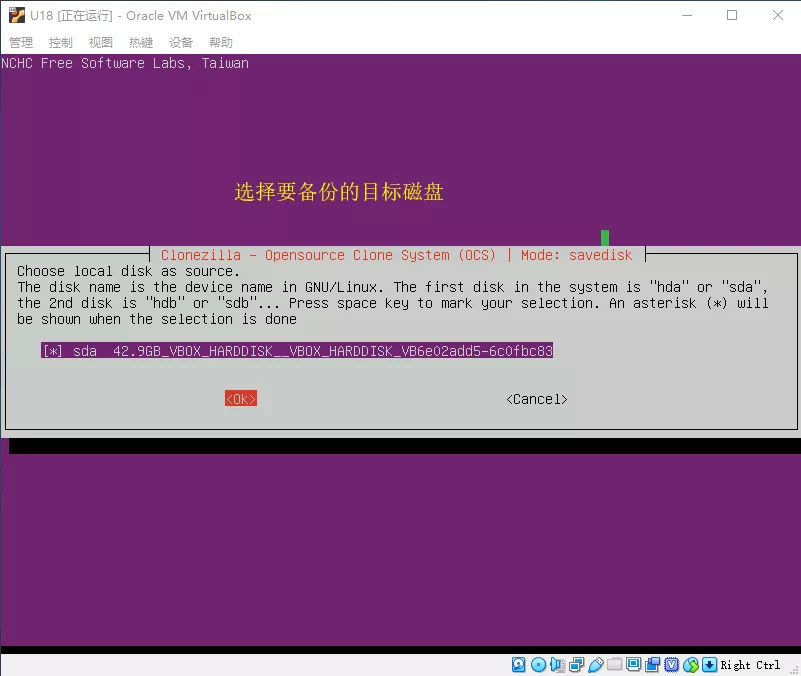This screenshot has width=801, height=676.
Task: Click the keyboard capture arrow icon
Action: (710, 664)
